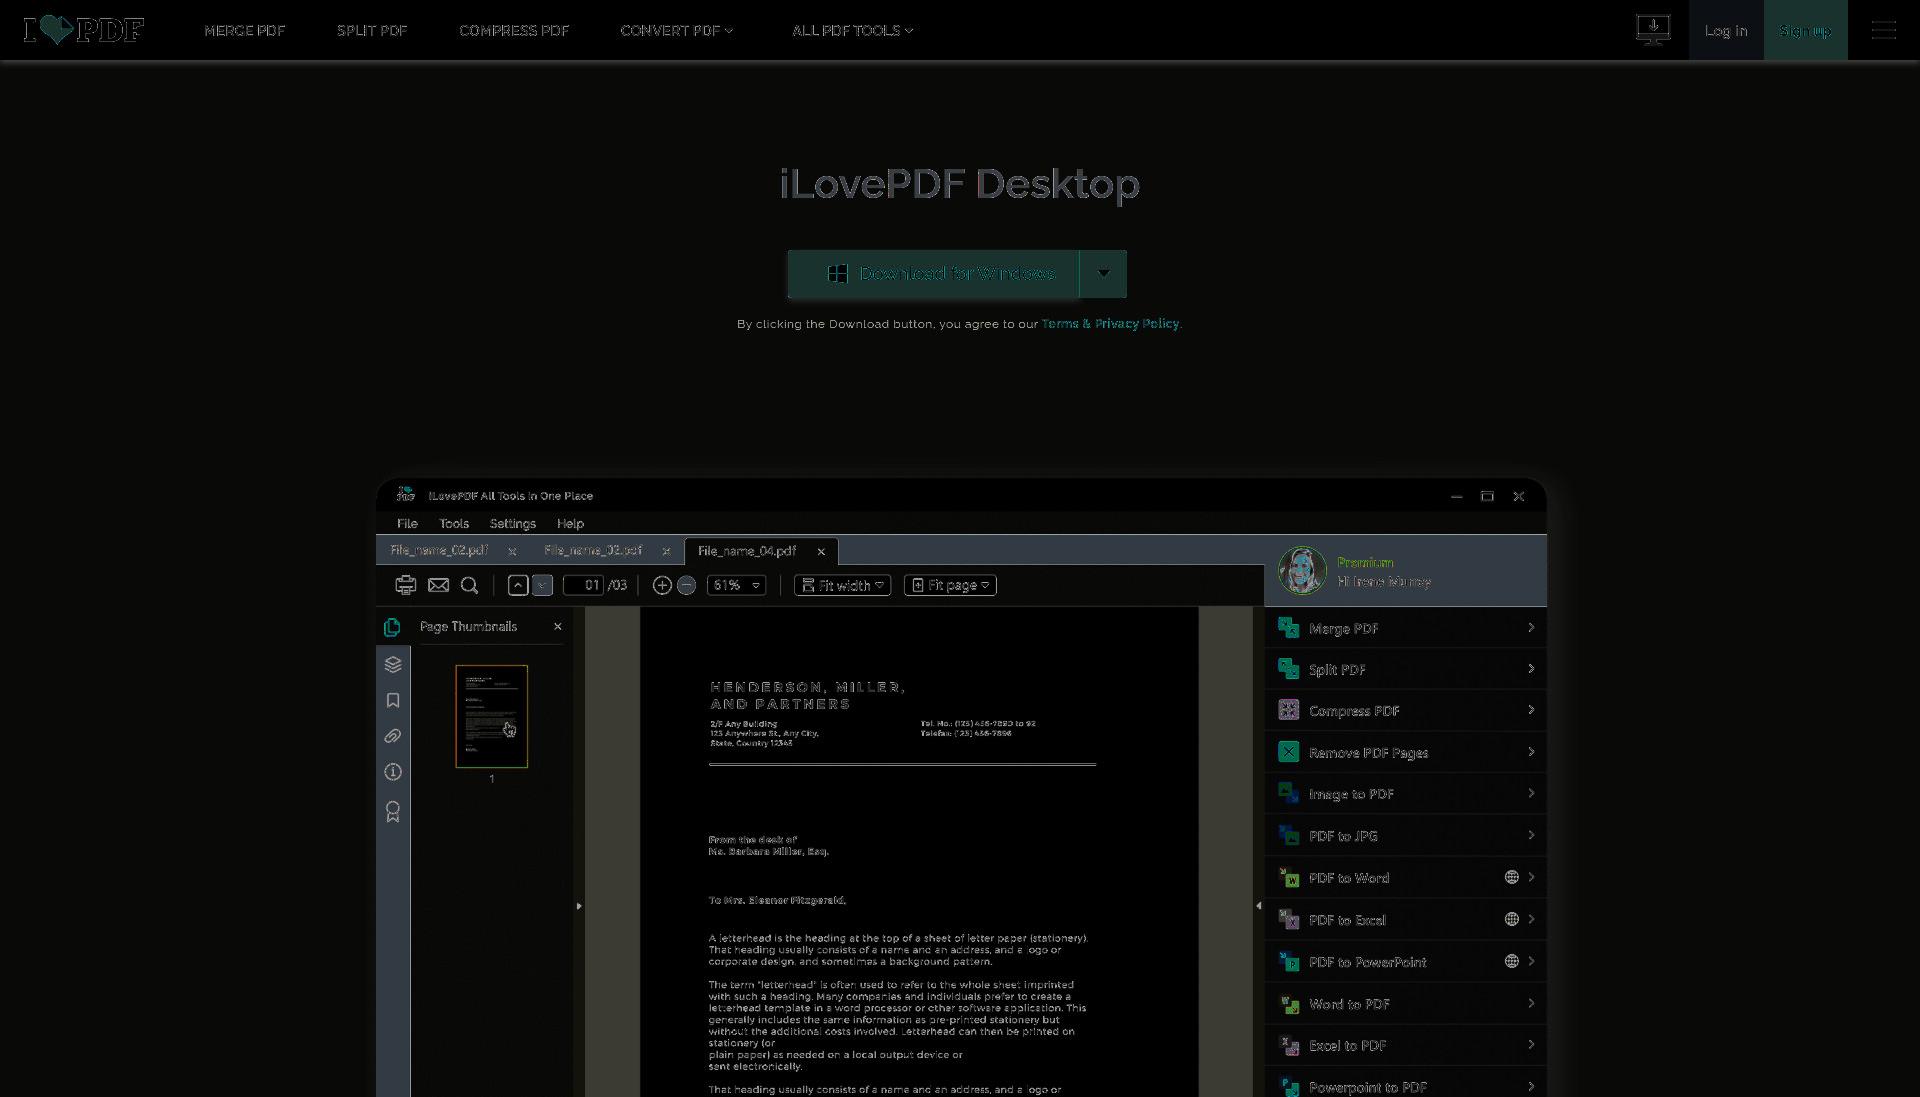Click the email envelope icon
Image resolution: width=1920 pixels, height=1097 pixels.
coord(438,585)
